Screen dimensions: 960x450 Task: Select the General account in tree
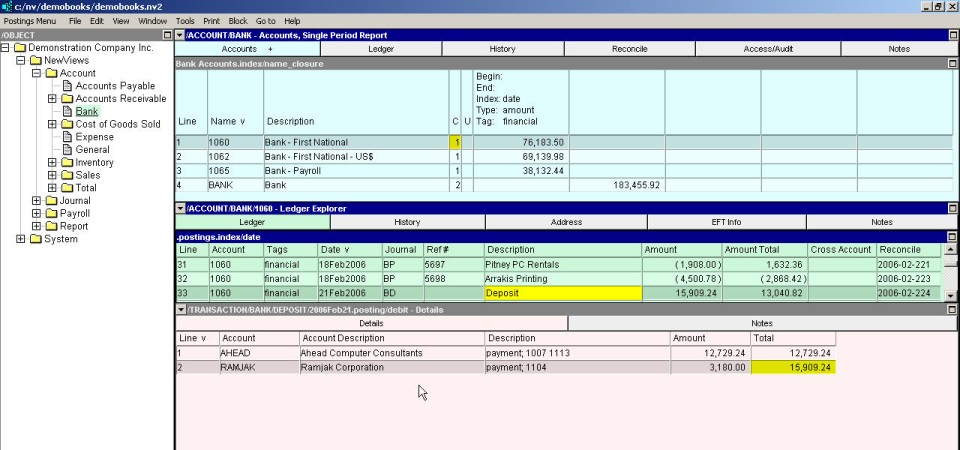92,150
